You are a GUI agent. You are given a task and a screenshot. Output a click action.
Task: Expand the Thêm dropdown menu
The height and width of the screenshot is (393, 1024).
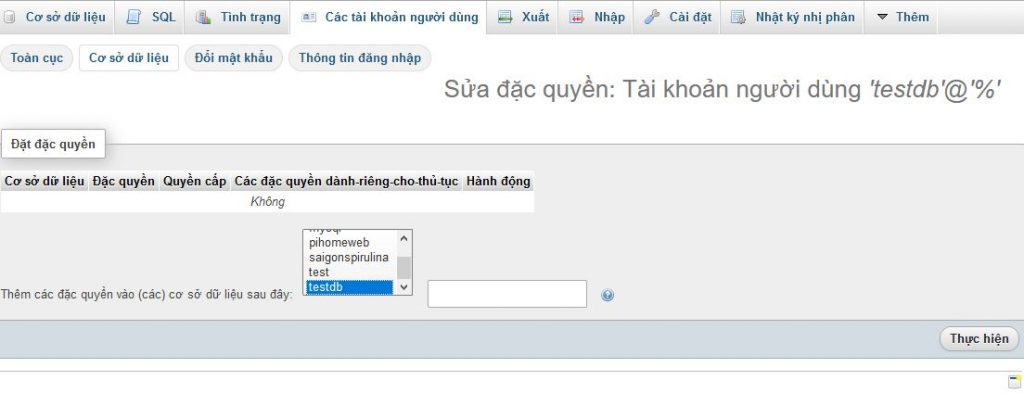point(901,17)
